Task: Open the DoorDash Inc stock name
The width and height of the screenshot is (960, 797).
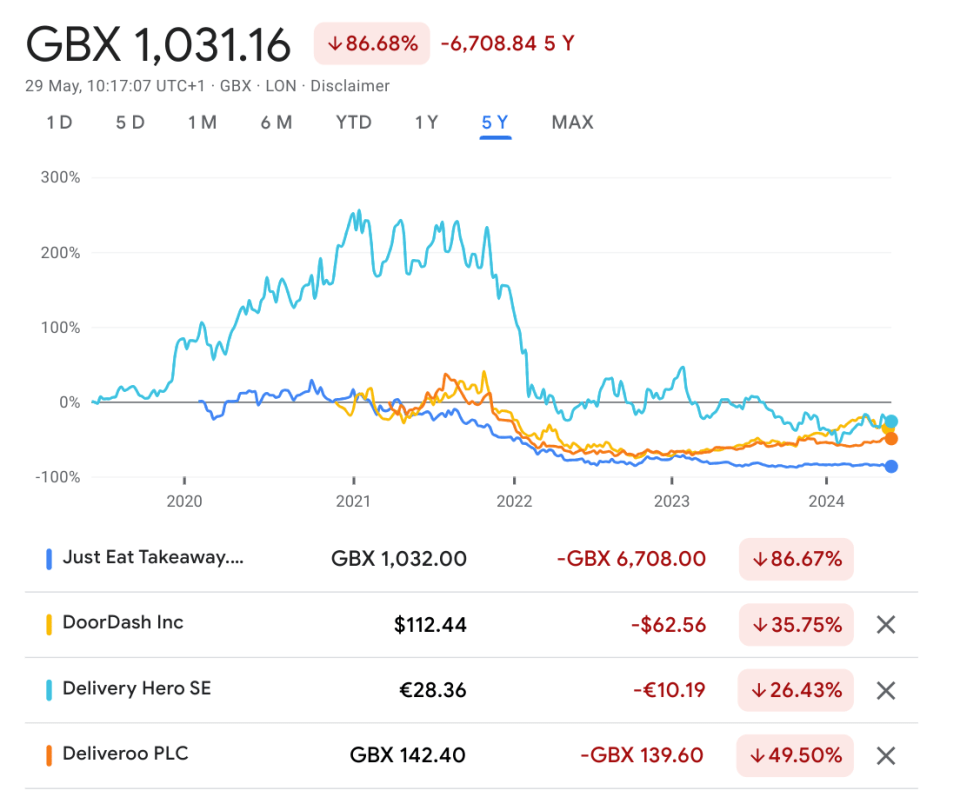Action: click(123, 623)
